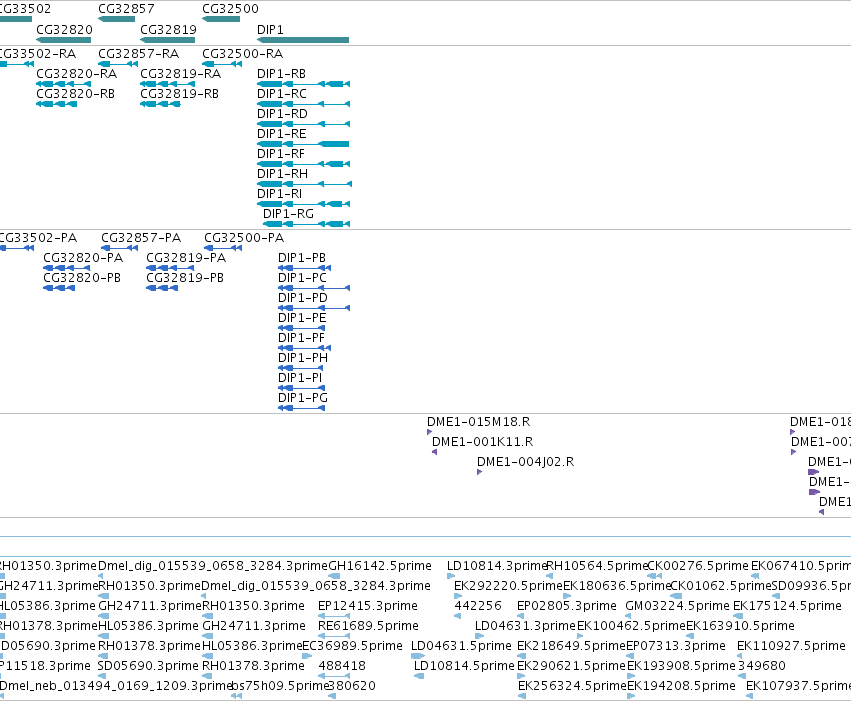Open EST EK163910.5prime
This screenshot has width=851, height=701.
740,626
